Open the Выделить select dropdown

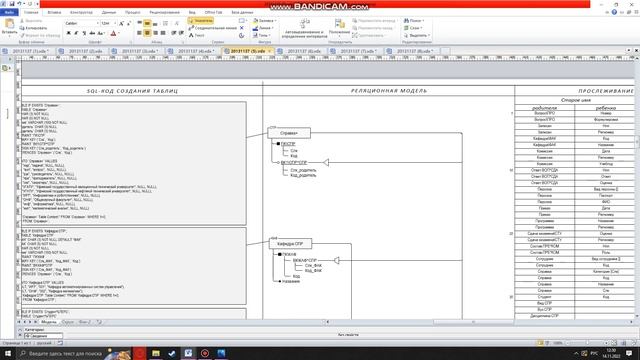tap(417, 36)
